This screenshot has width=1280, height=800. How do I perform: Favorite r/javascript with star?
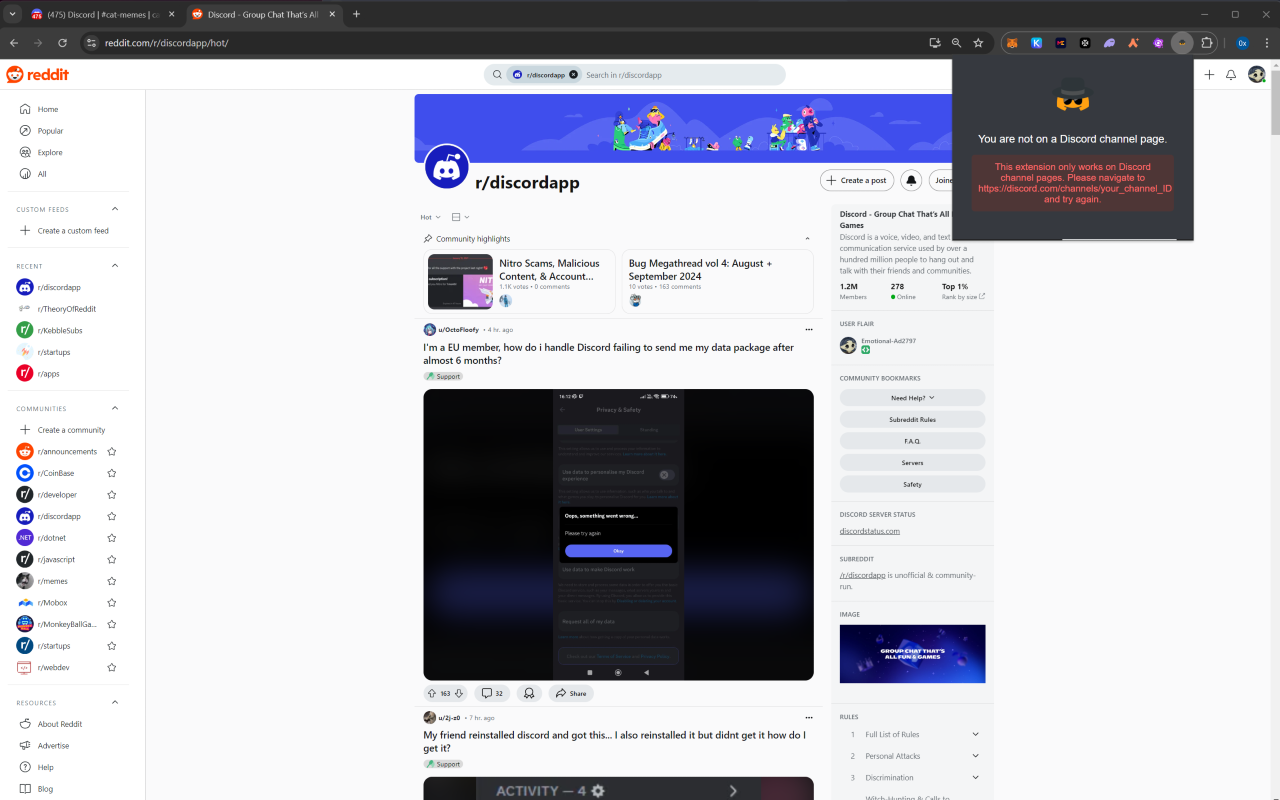(x=112, y=559)
